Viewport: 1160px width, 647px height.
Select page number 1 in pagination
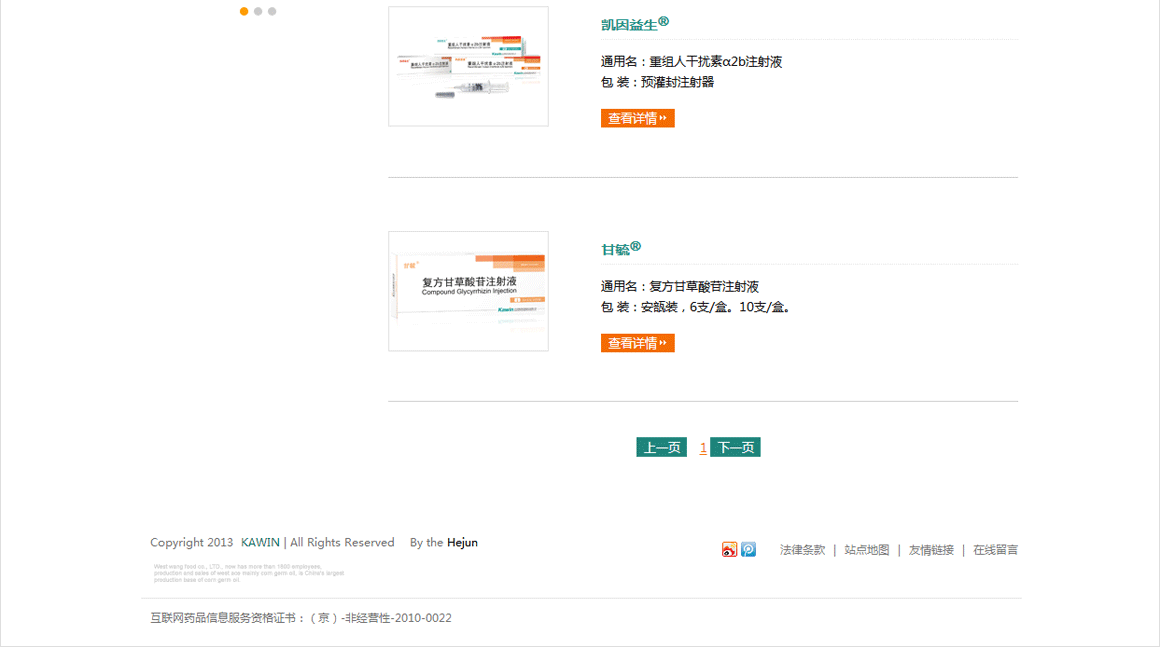pyautogui.click(x=703, y=447)
